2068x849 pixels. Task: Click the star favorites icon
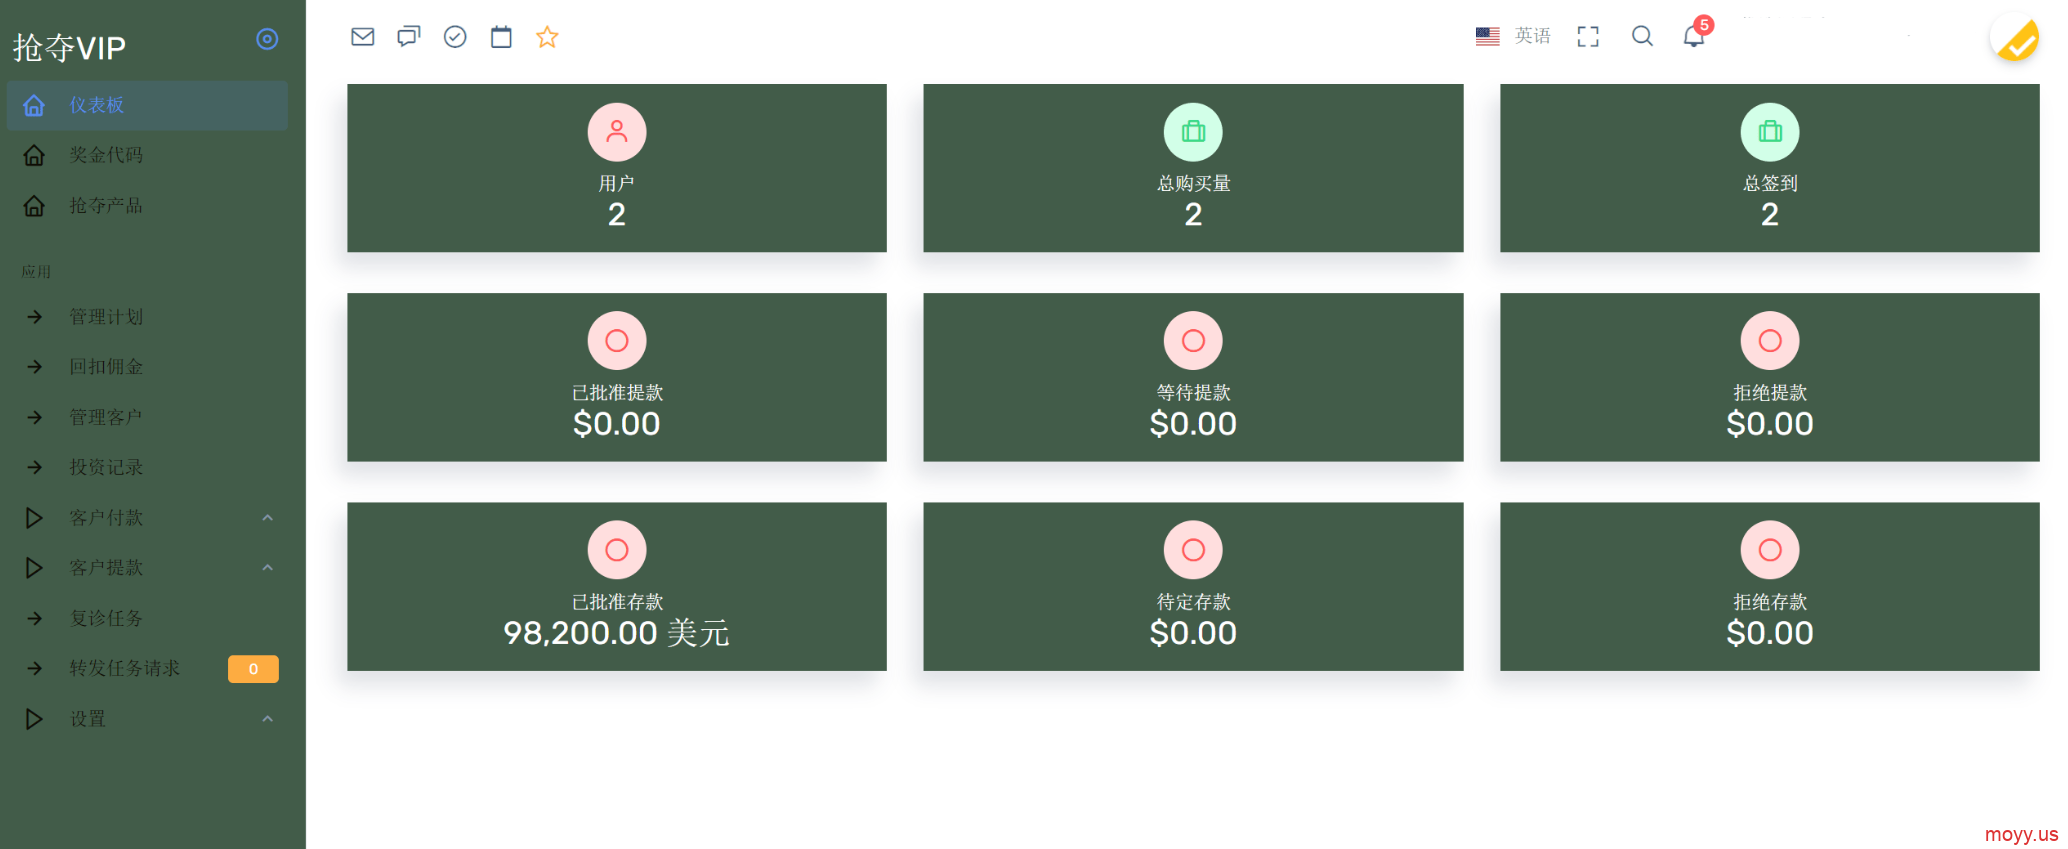[547, 37]
